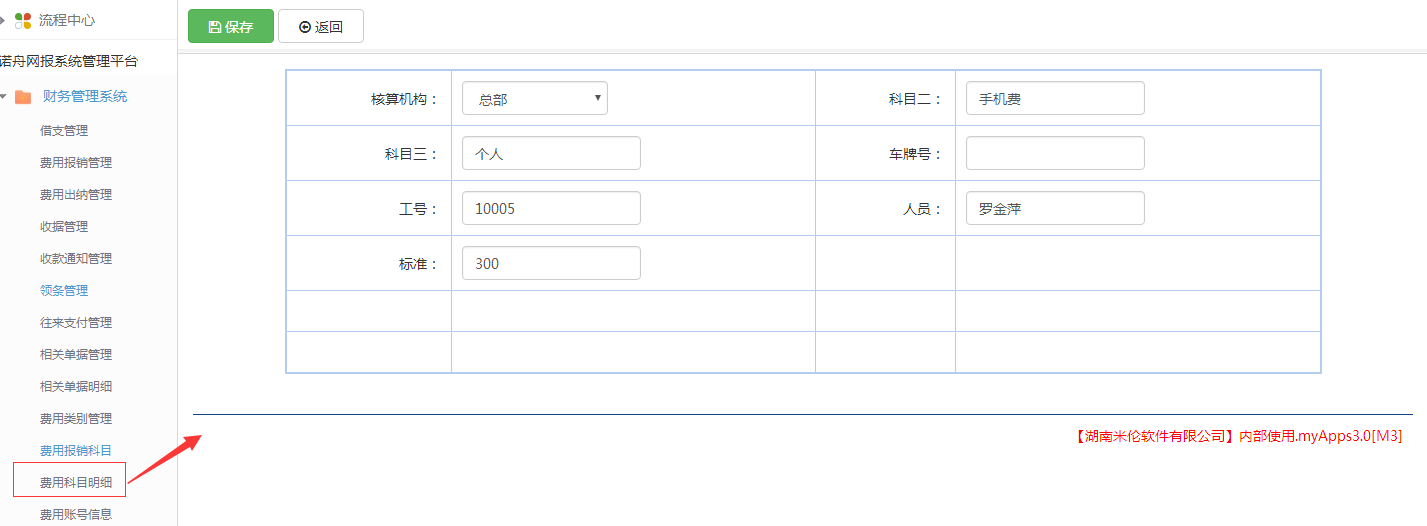The height and width of the screenshot is (526, 1427).
Task: Click the 返回 button
Action: (321, 27)
